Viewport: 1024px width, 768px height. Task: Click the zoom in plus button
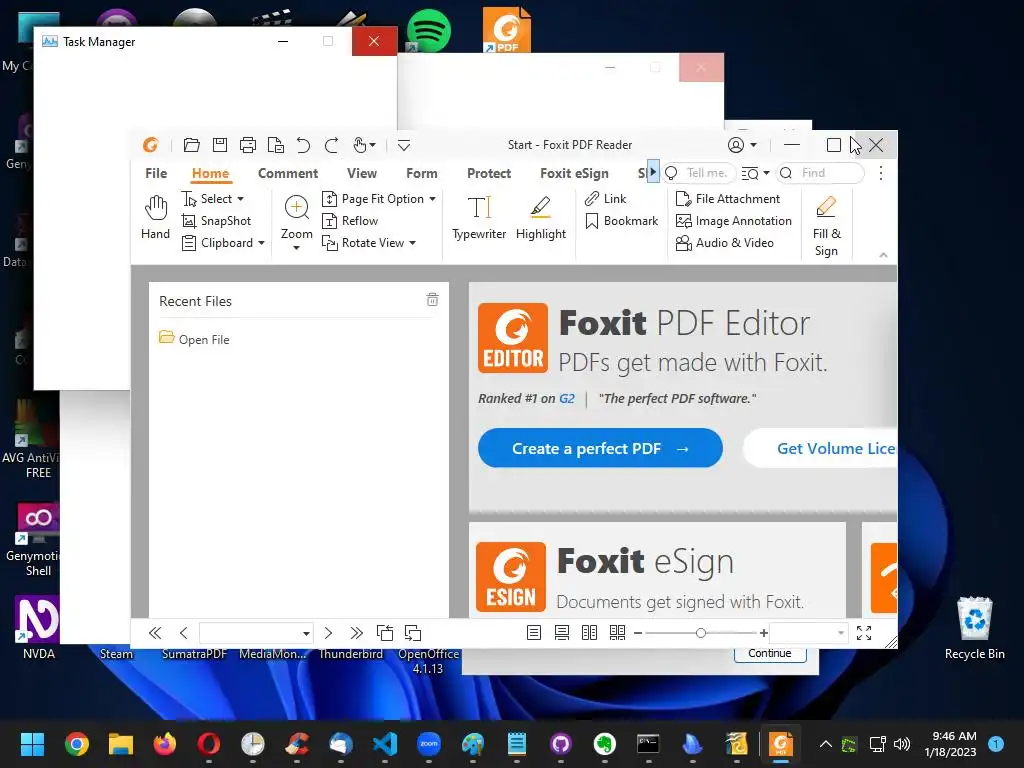pos(763,633)
